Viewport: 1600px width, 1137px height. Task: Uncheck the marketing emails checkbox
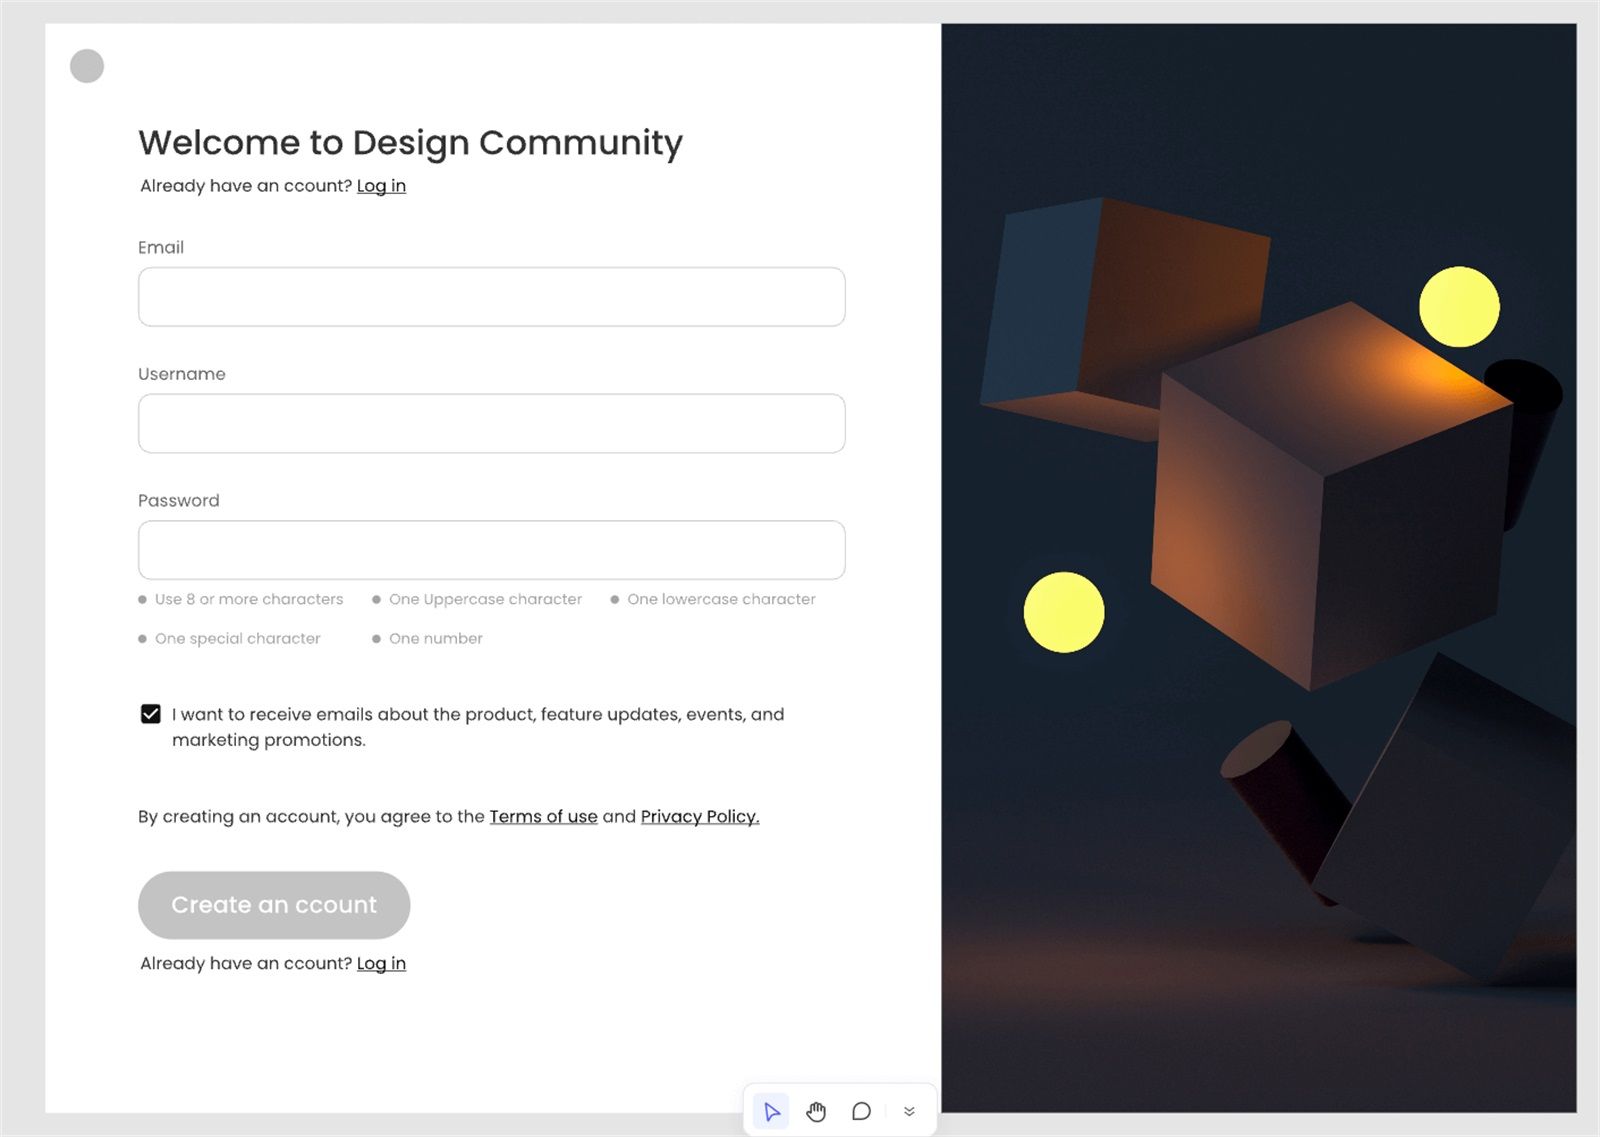(151, 714)
